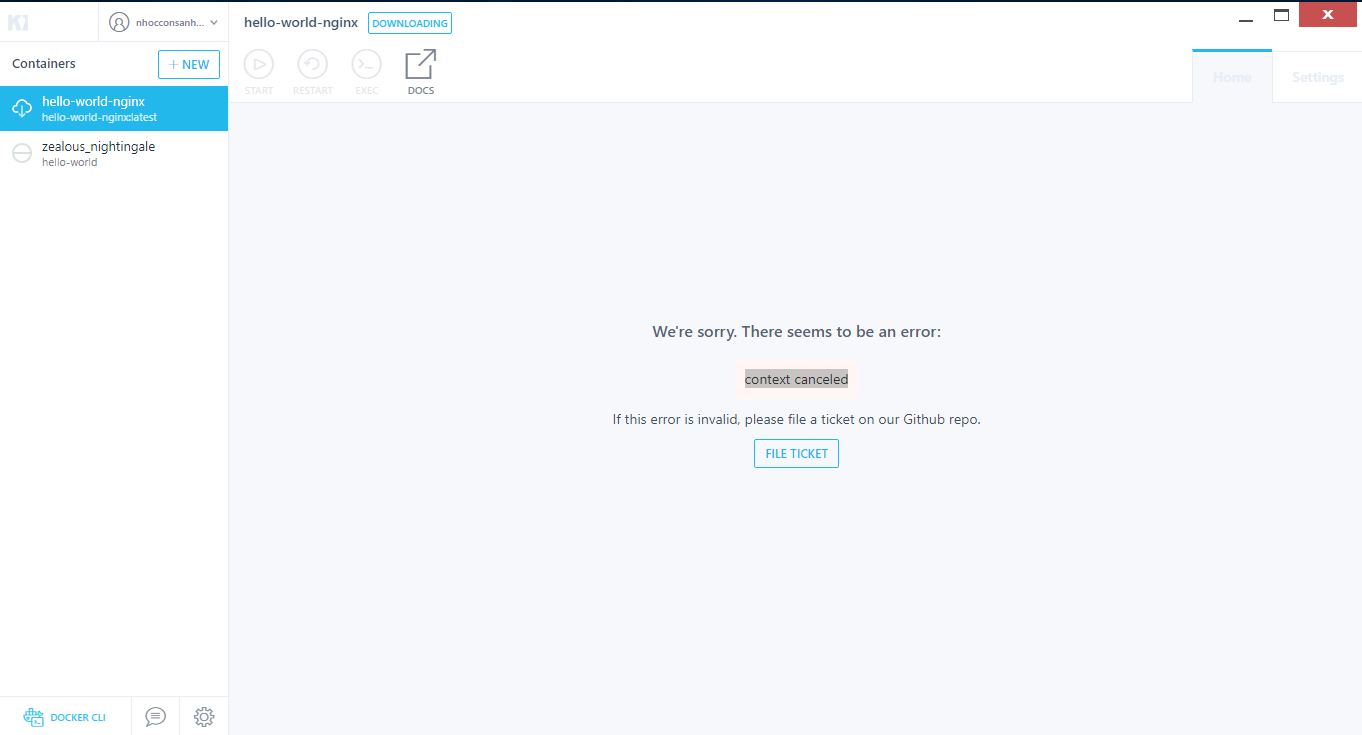The width and height of the screenshot is (1362, 735).
Task: Select the Home tab
Action: coord(1232,76)
